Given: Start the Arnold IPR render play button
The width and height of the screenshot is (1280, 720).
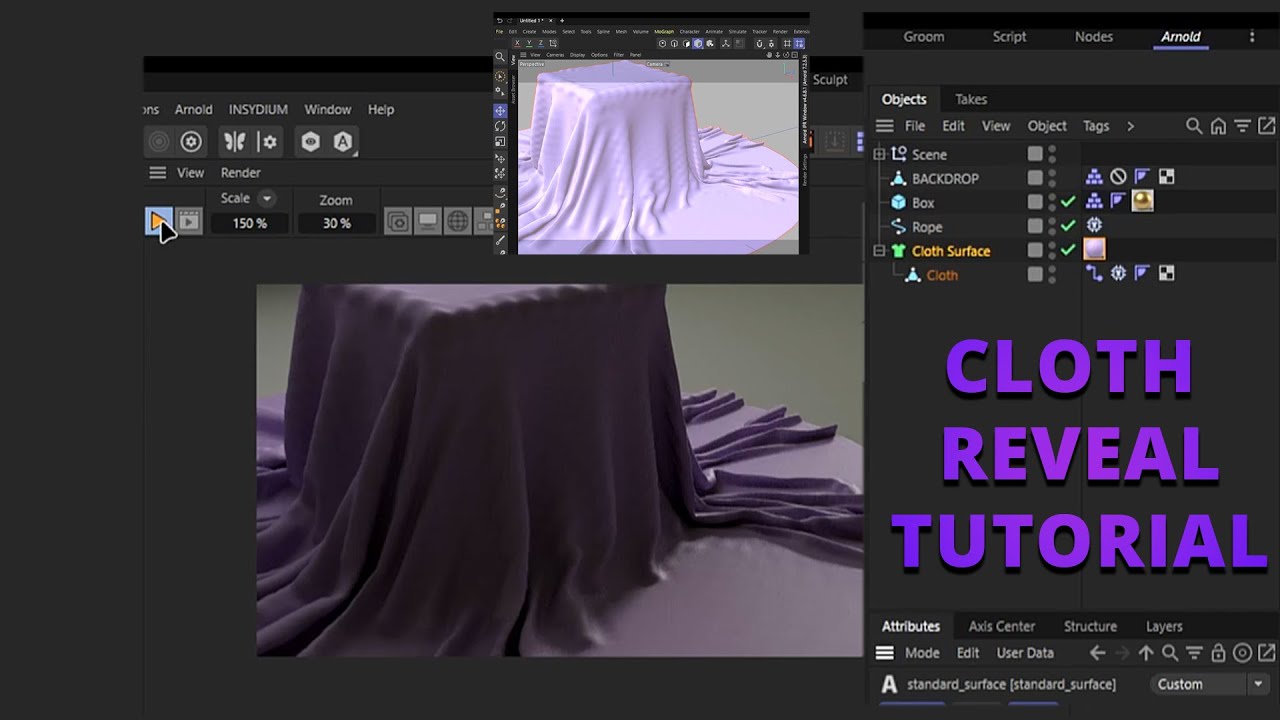Looking at the screenshot, I should (158, 222).
